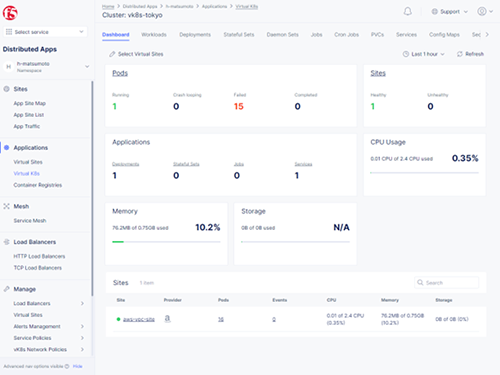Click the Mesh section icon in sidebar

click(x=6, y=206)
